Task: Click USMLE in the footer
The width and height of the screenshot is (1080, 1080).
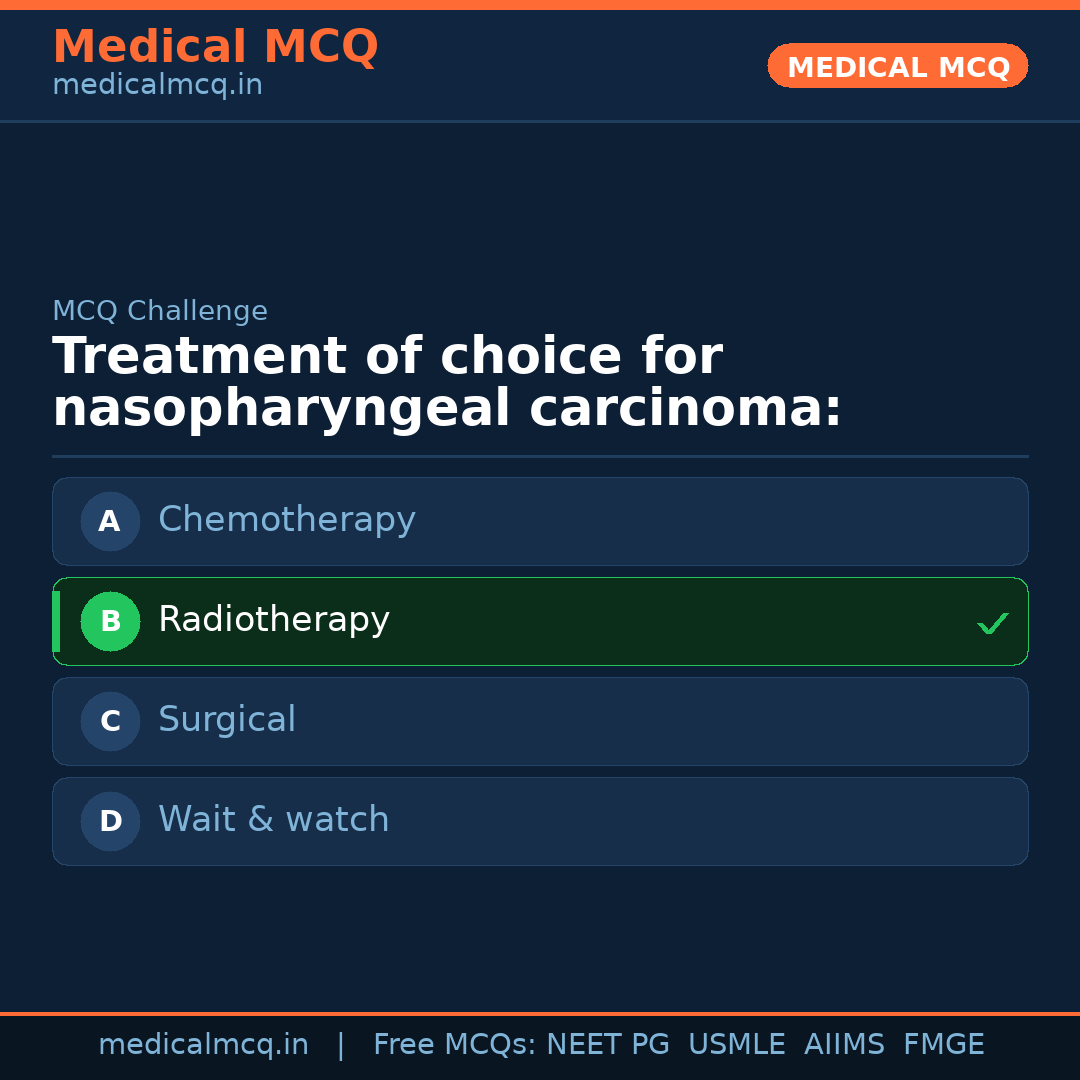Action: point(736,1045)
